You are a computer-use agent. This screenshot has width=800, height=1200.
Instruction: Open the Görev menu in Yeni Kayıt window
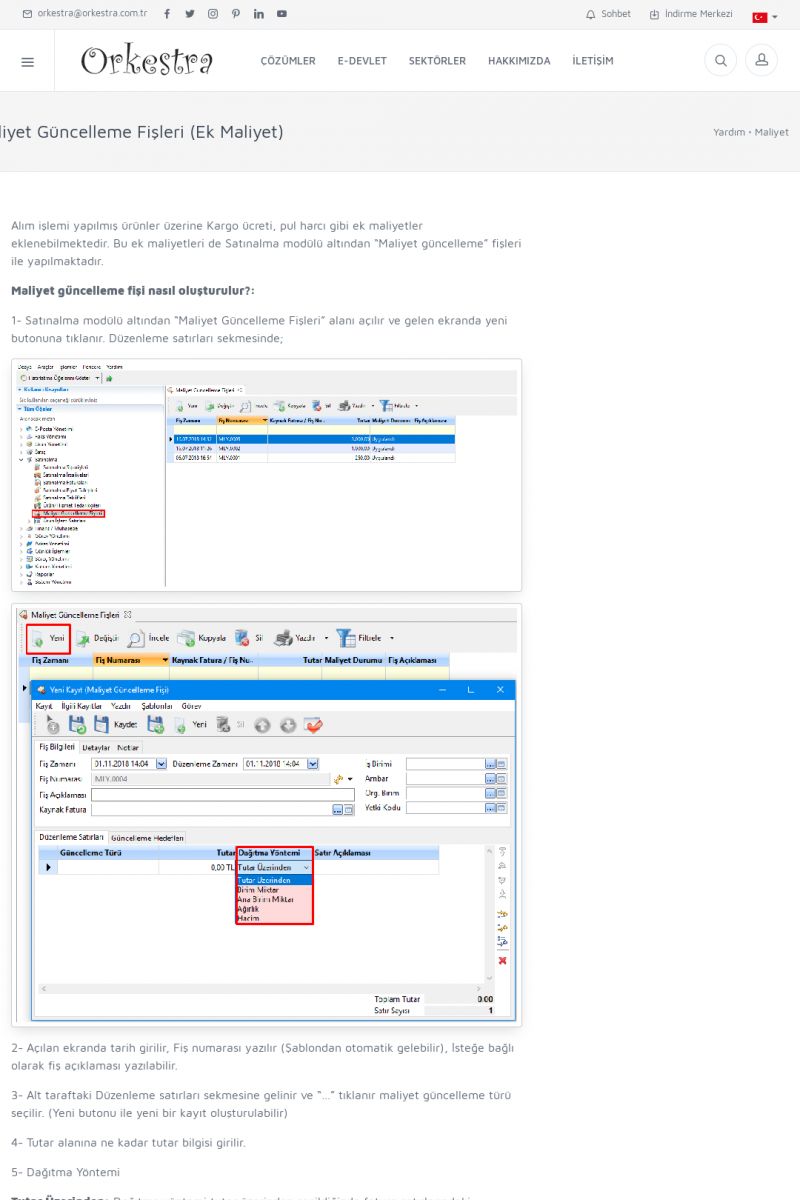[191, 706]
